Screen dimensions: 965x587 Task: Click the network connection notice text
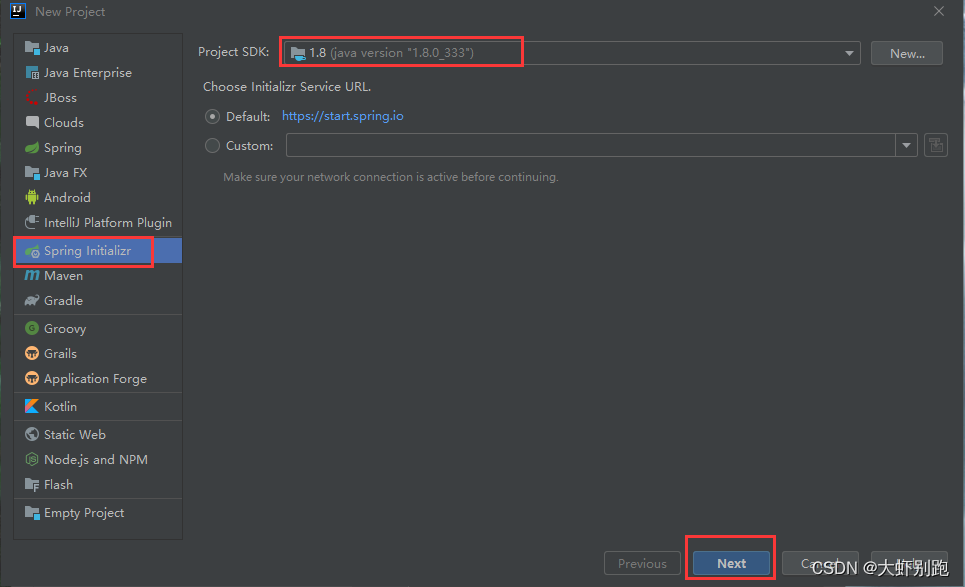391,177
